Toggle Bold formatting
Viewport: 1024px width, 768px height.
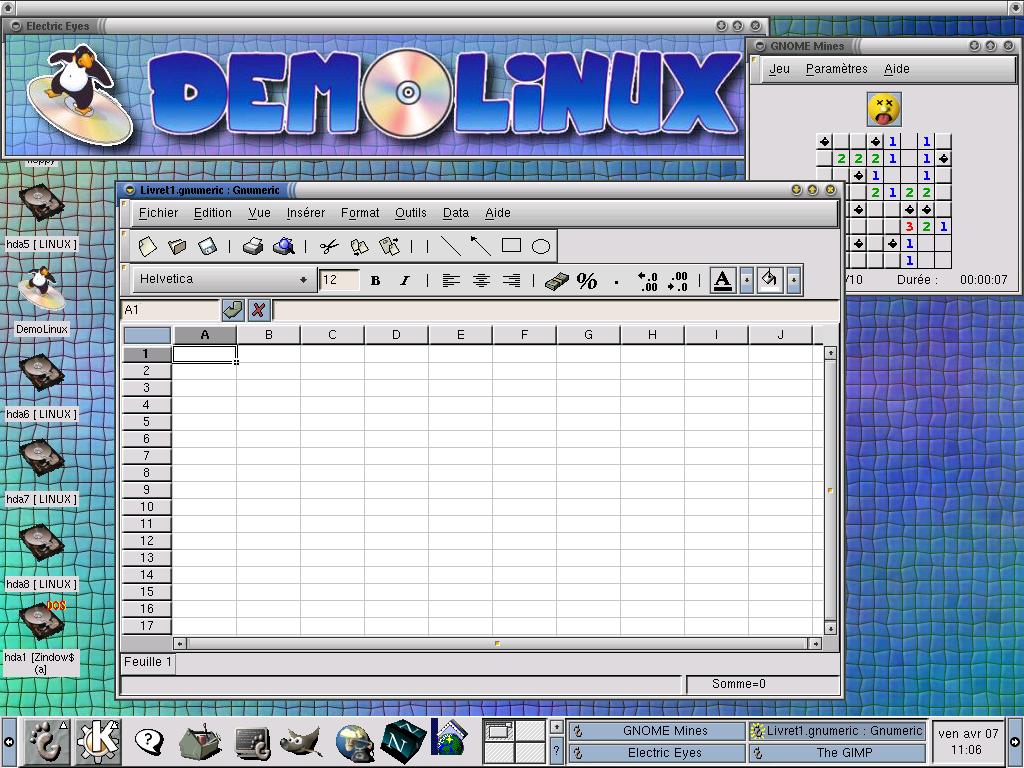click(376, 280)
